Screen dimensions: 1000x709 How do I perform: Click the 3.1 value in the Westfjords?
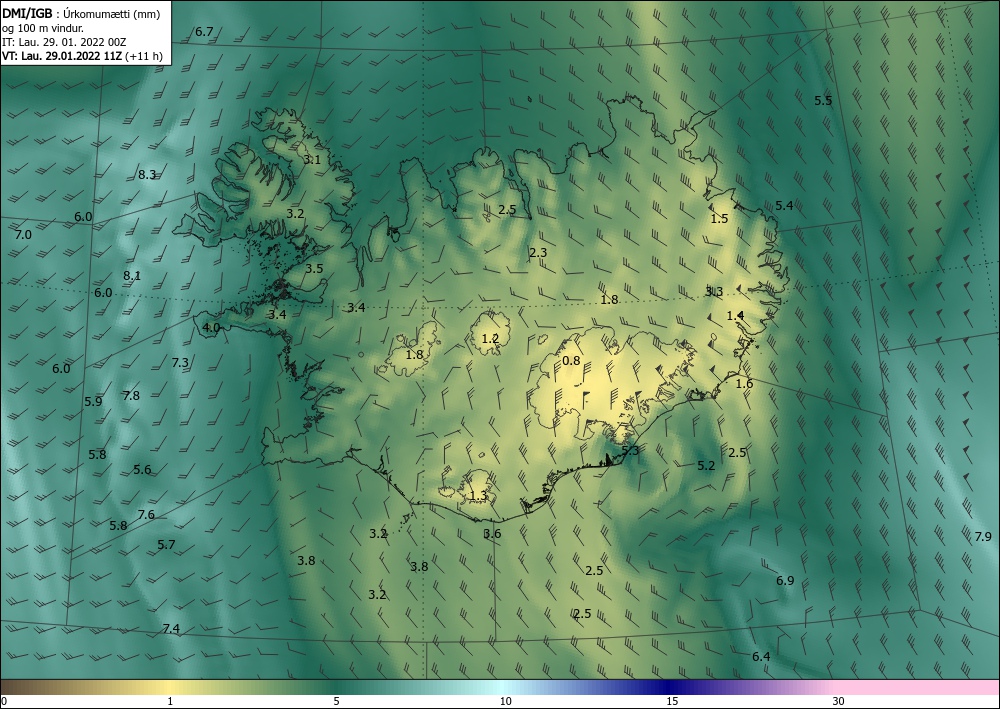point(312,160)
